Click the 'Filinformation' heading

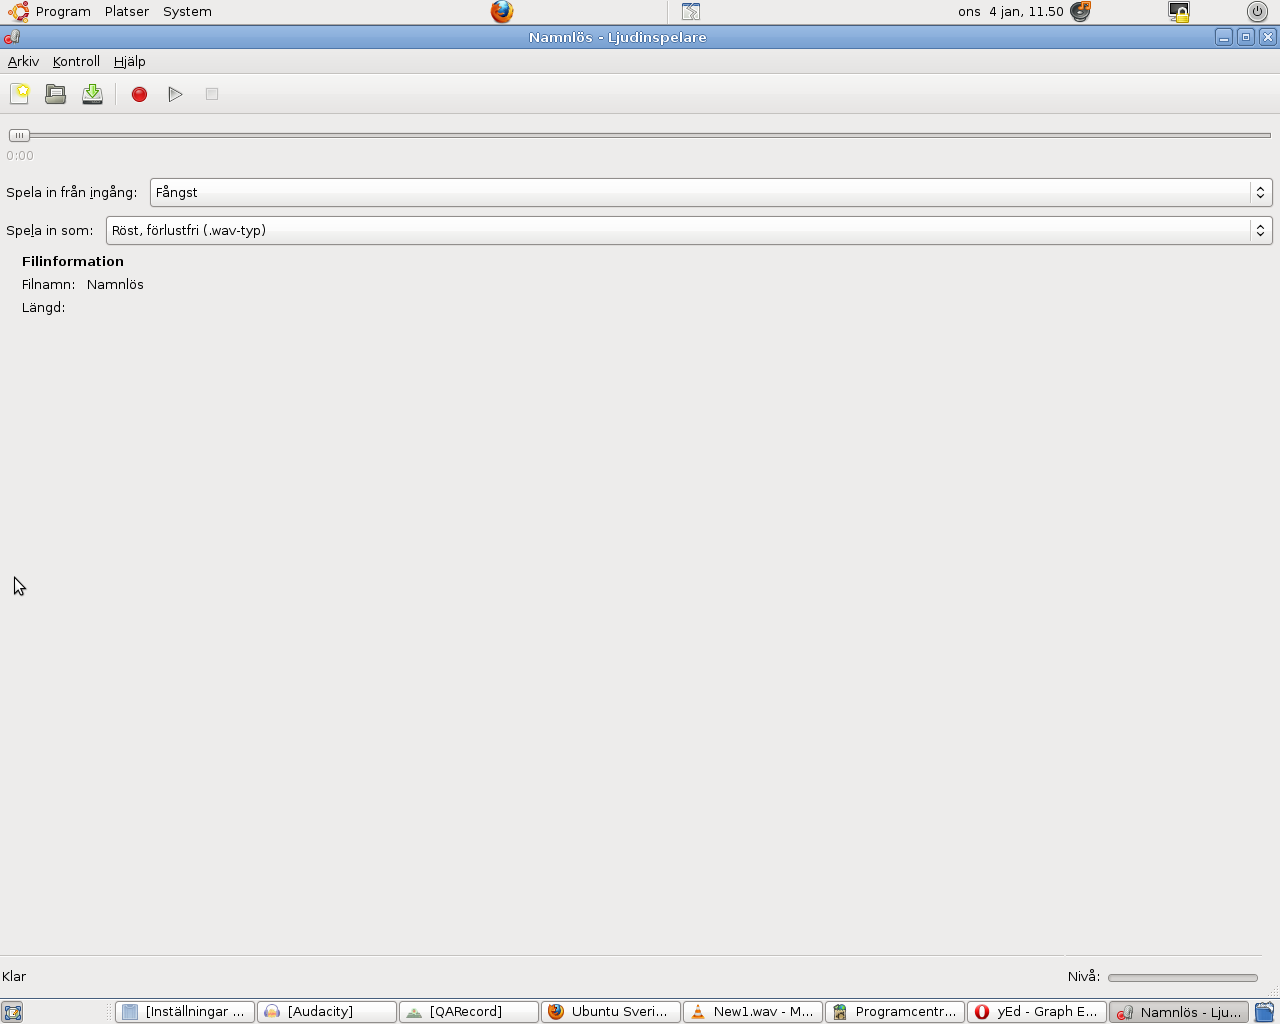tap(73, 261)
